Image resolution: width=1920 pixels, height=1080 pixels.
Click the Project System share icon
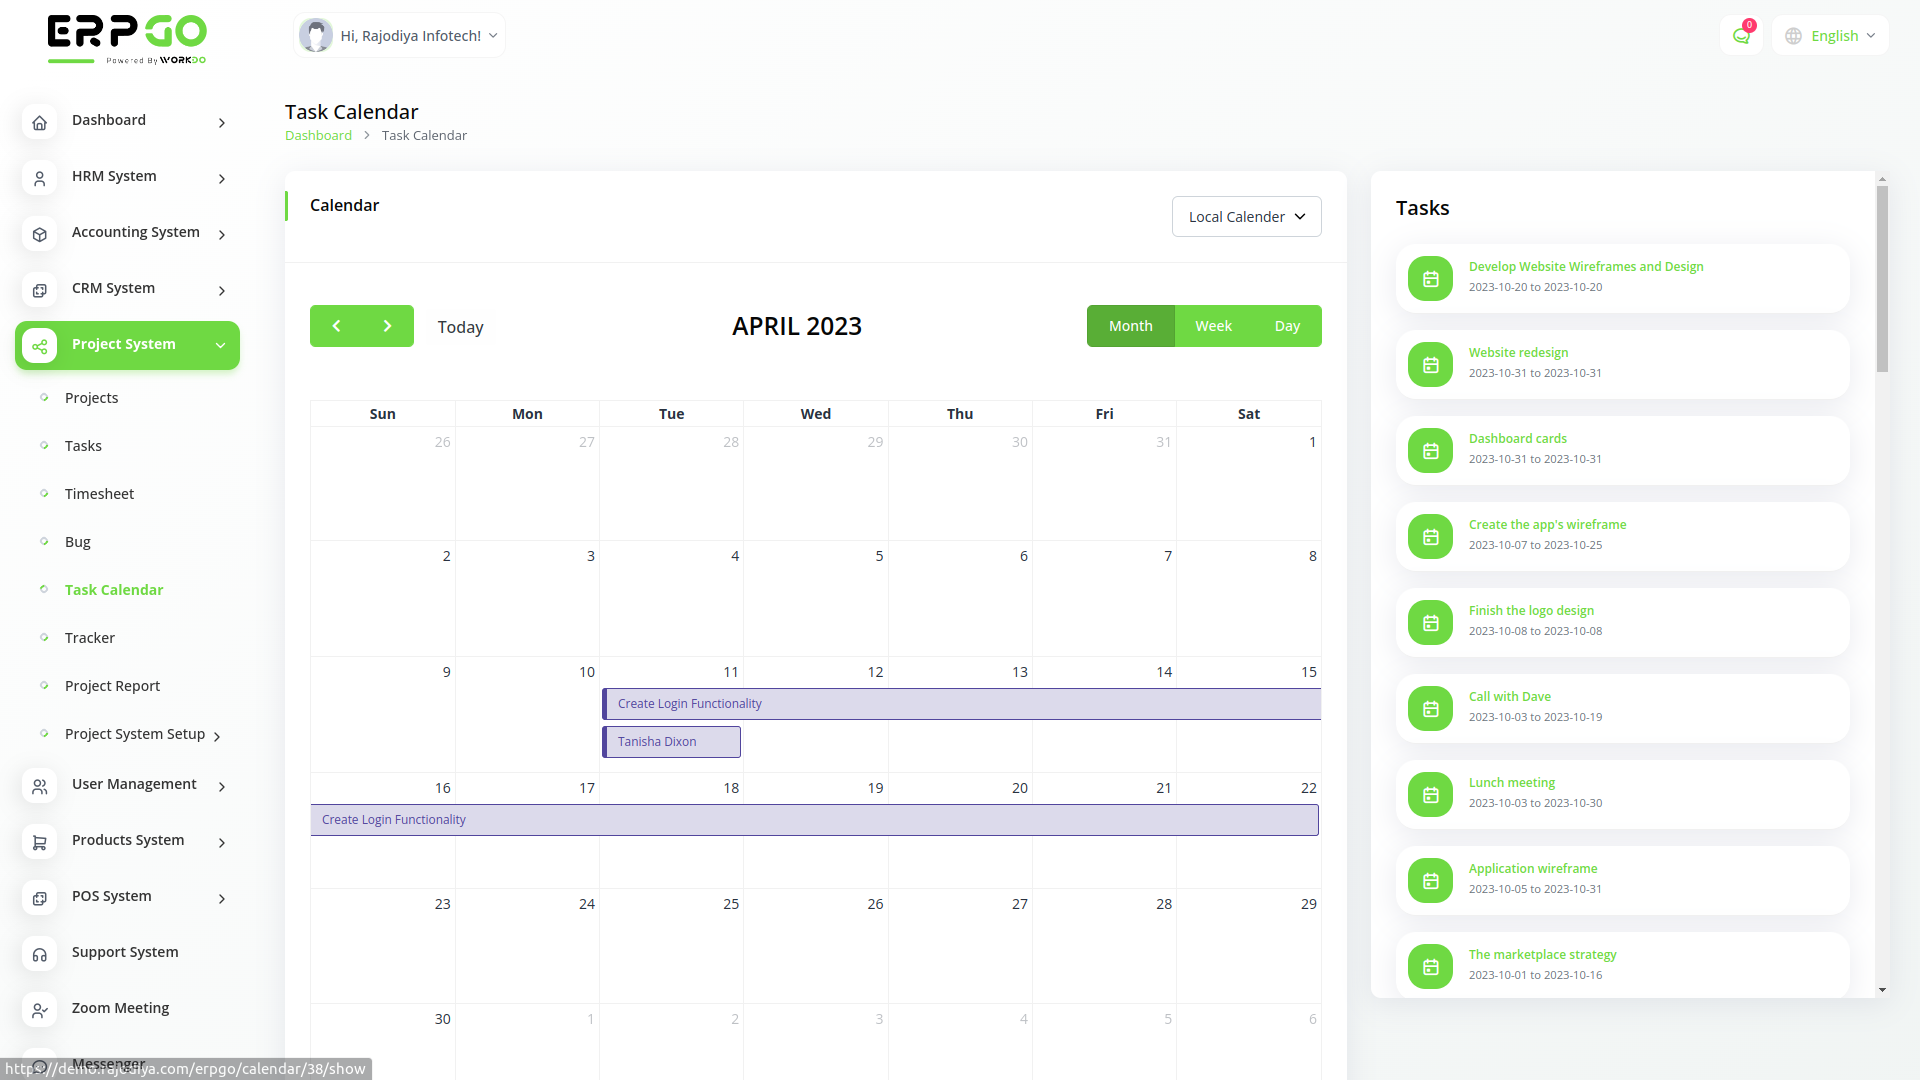(40, 346)
